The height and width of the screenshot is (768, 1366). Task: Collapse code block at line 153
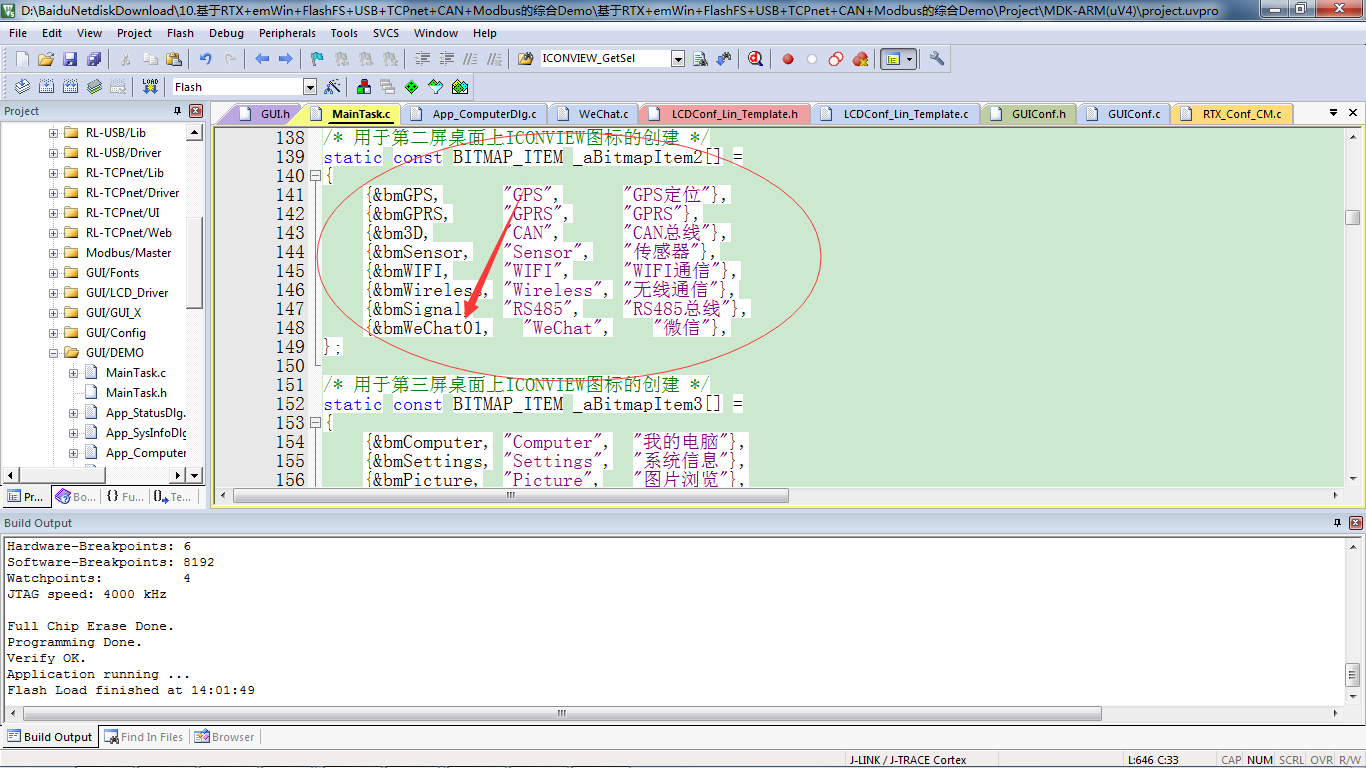(x=315, y=423)
